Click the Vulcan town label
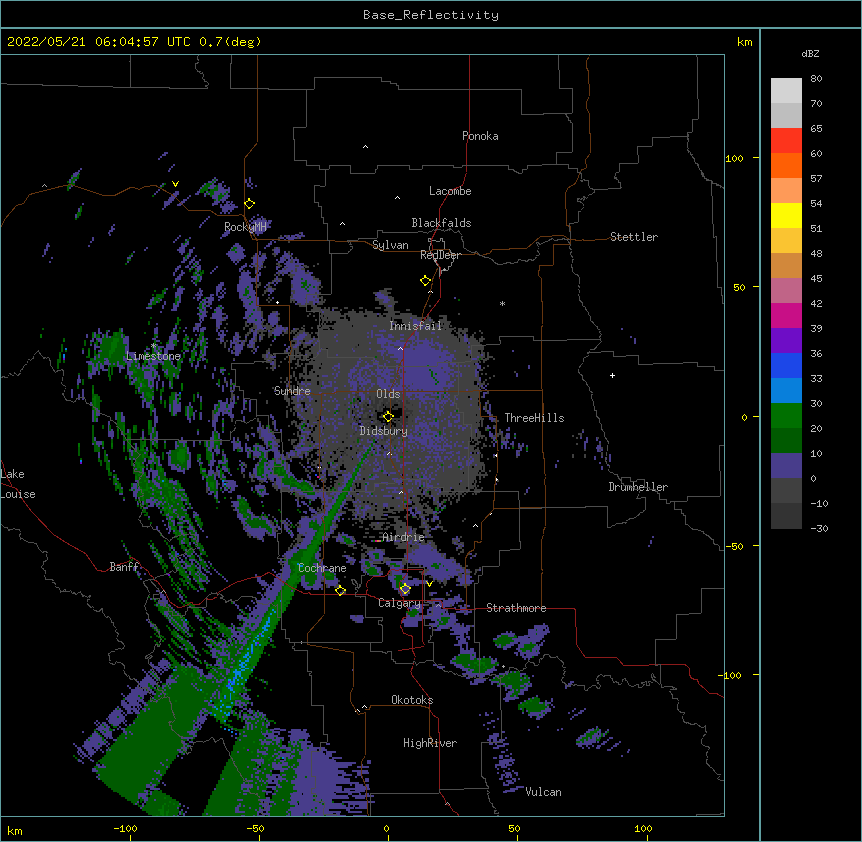Image resolution: width=862 pixels, height=842 pixels. [x=543, y=792]
